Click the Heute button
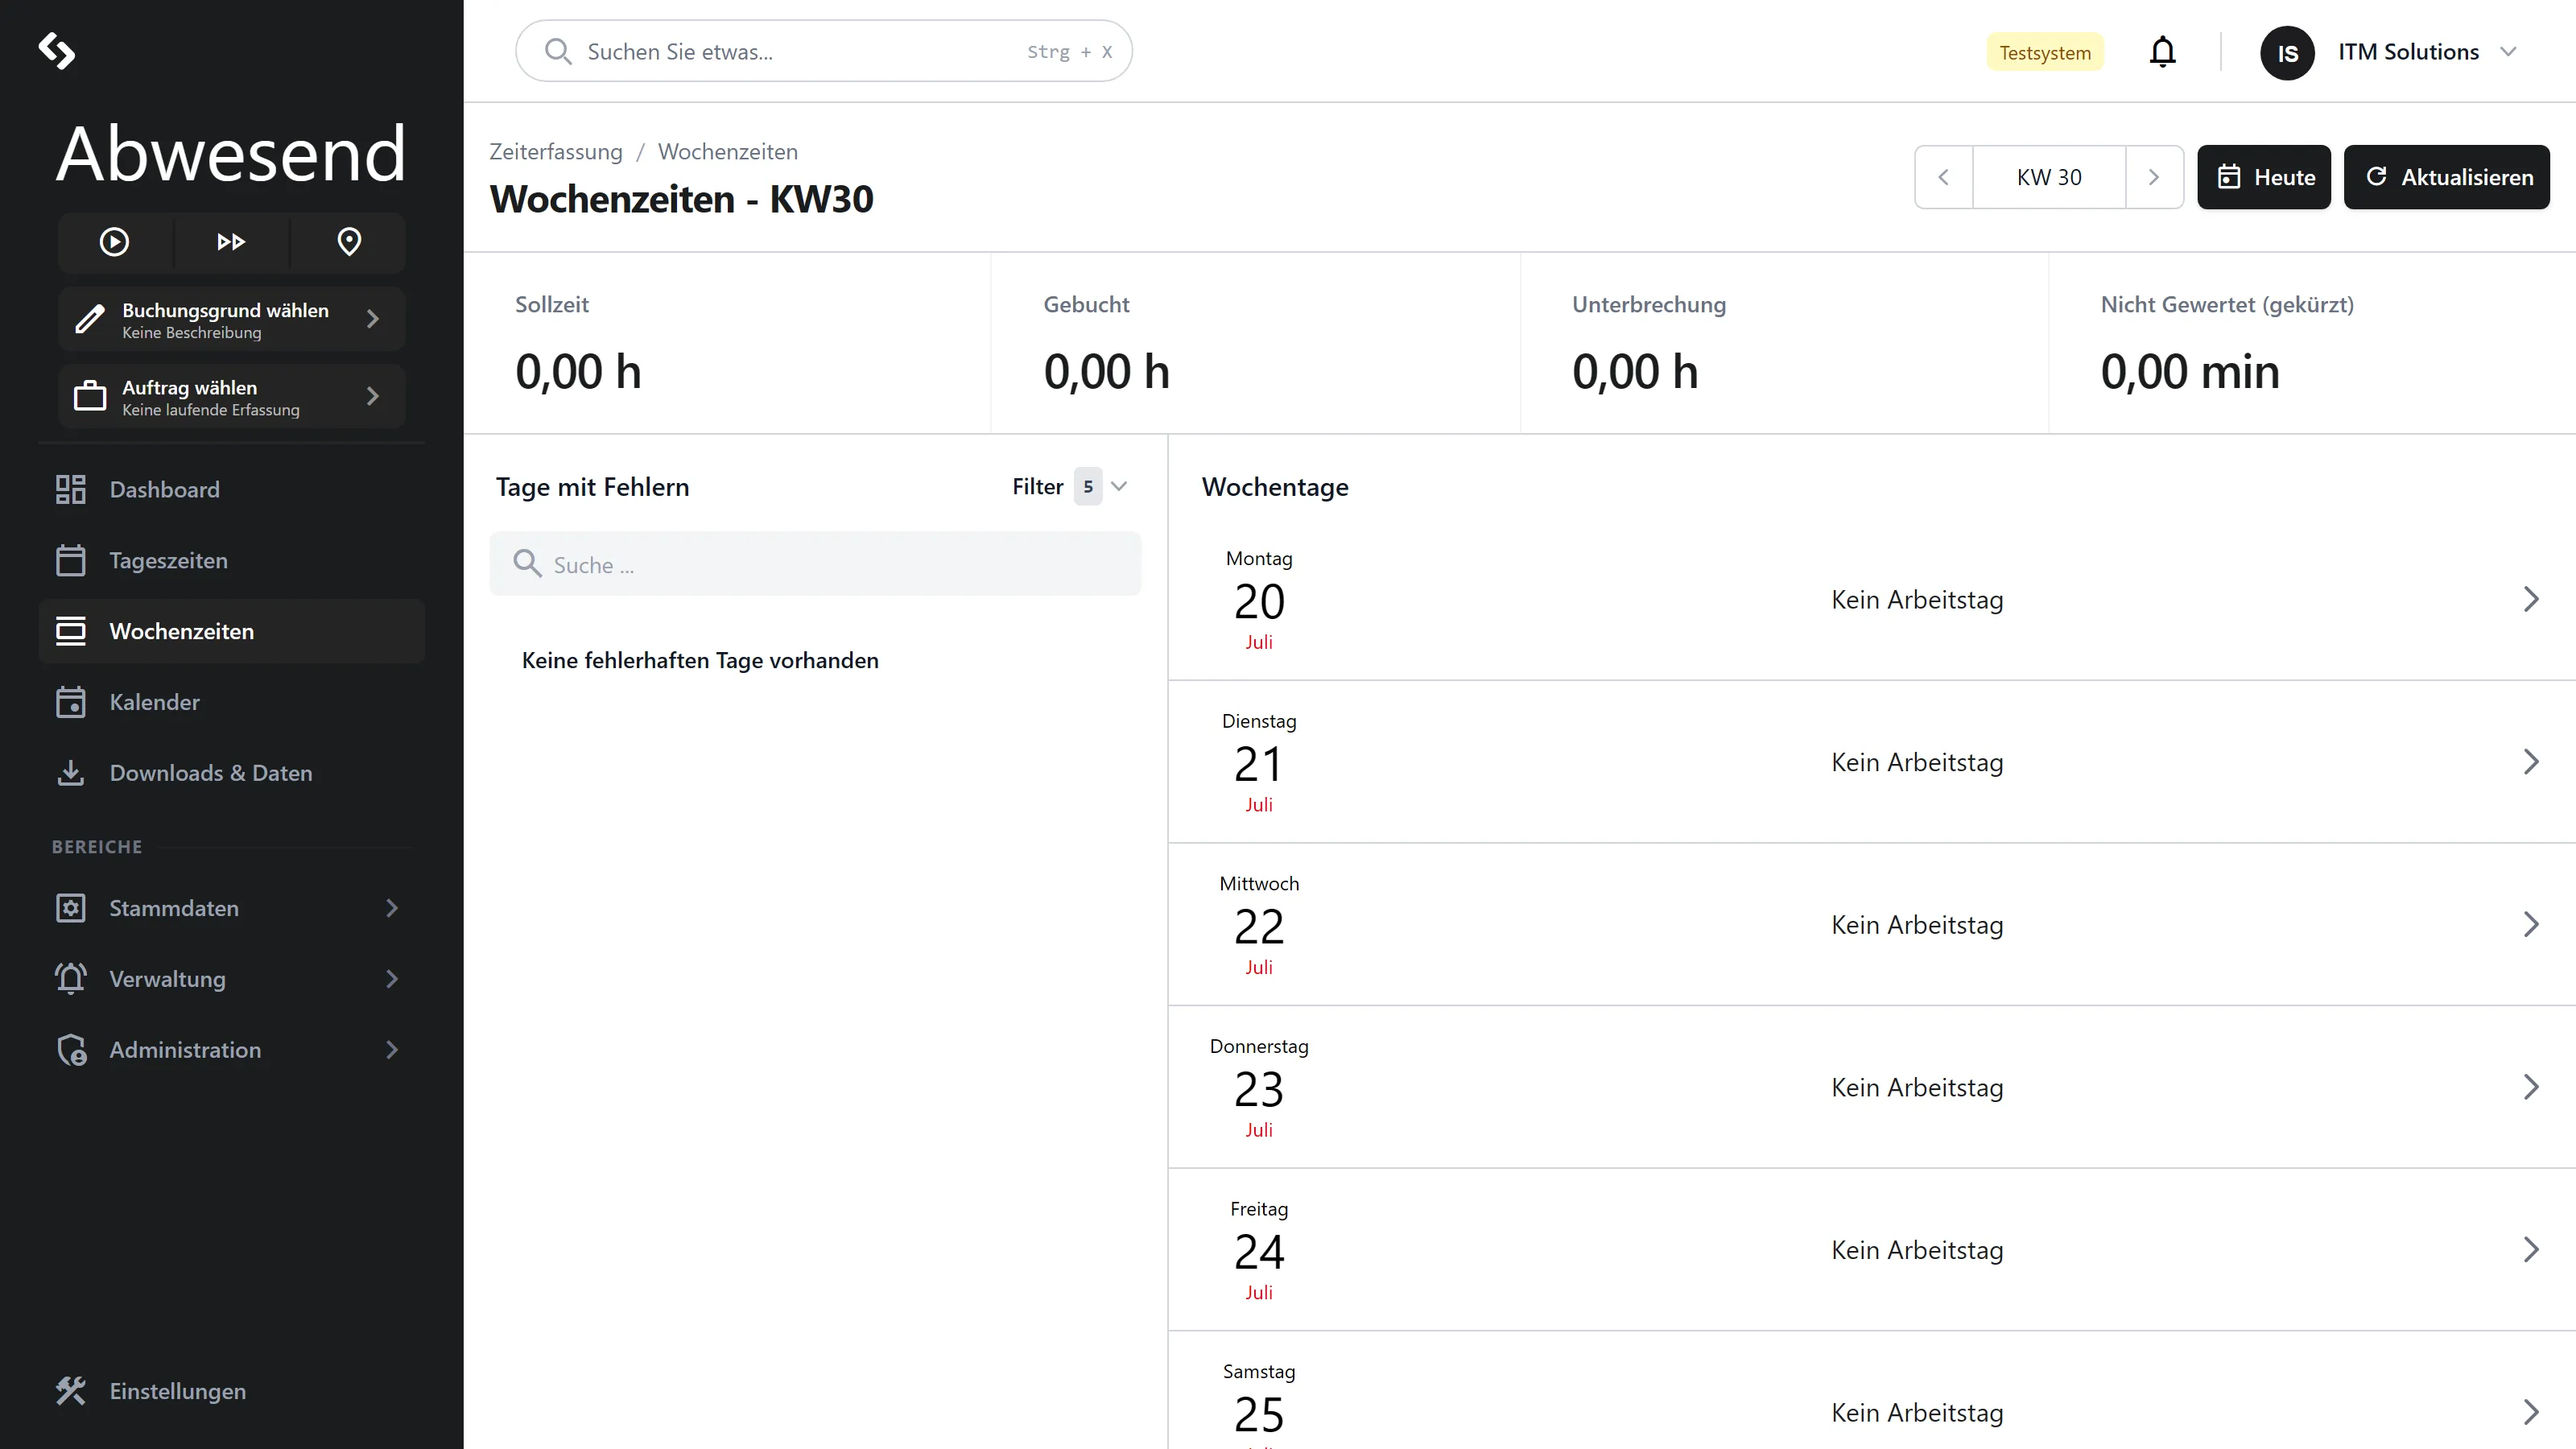Screen dimensions: 2576x1449 2264,177
